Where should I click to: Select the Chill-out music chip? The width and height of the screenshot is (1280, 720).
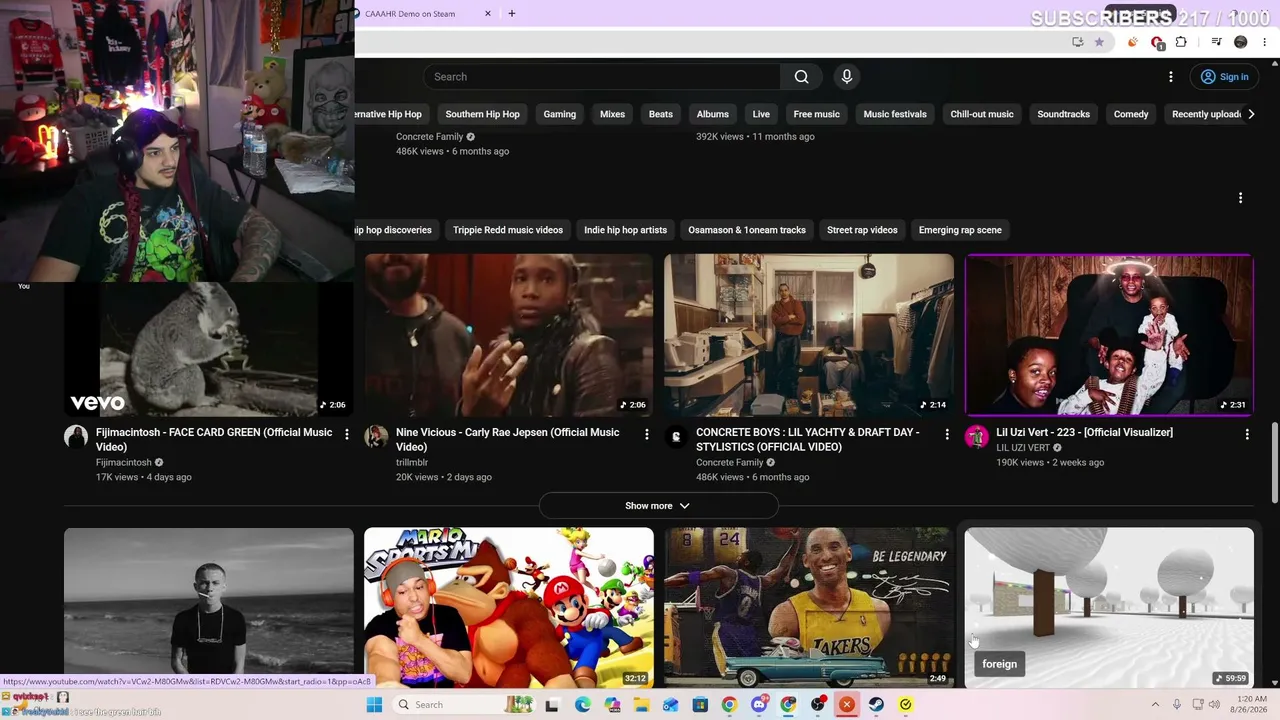982,114
